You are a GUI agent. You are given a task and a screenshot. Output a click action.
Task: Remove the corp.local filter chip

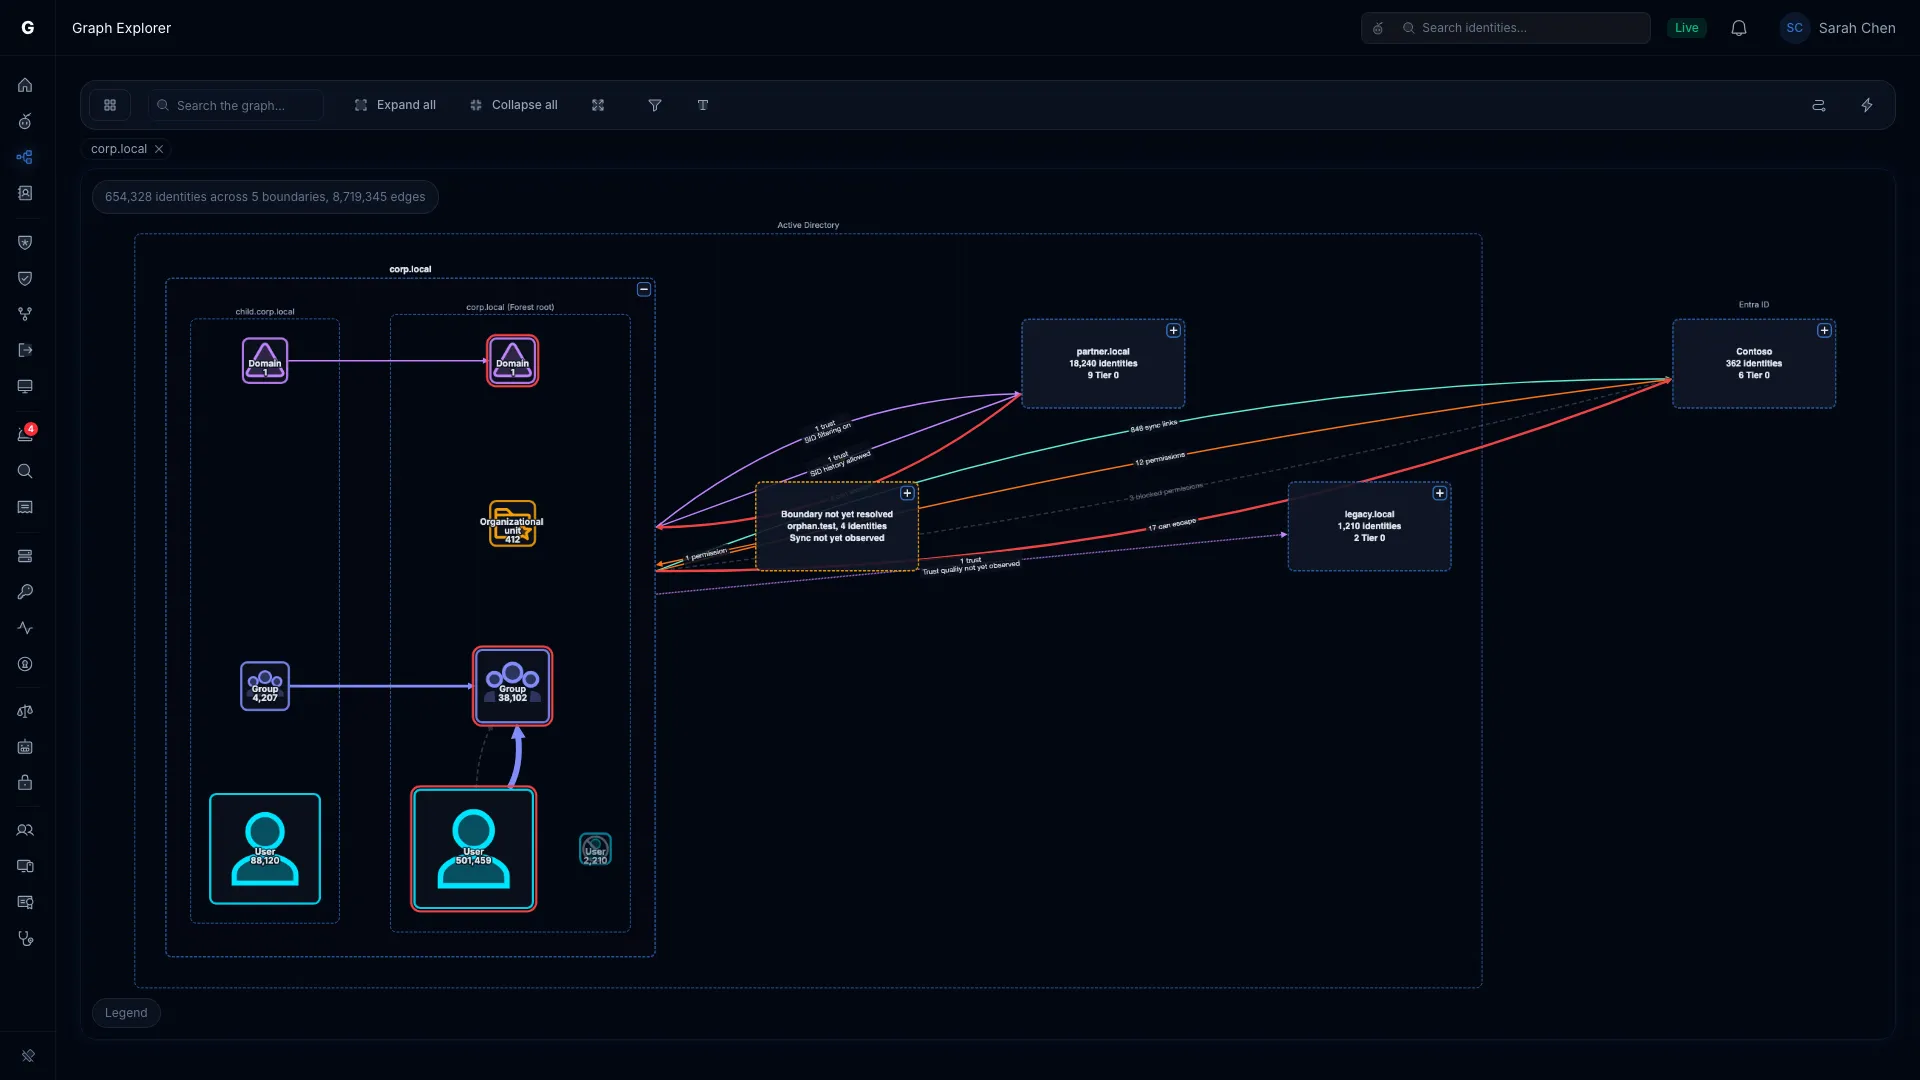click(x=159, y=149)
